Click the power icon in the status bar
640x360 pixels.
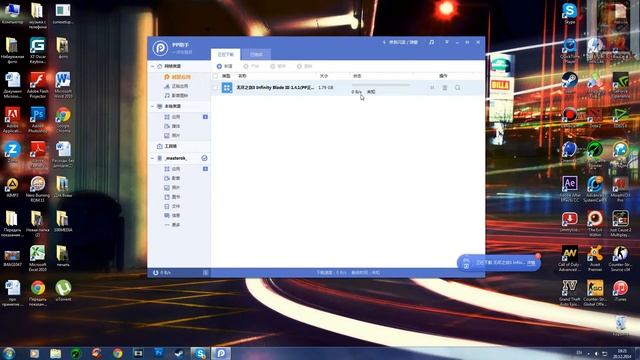click(156, 273)
